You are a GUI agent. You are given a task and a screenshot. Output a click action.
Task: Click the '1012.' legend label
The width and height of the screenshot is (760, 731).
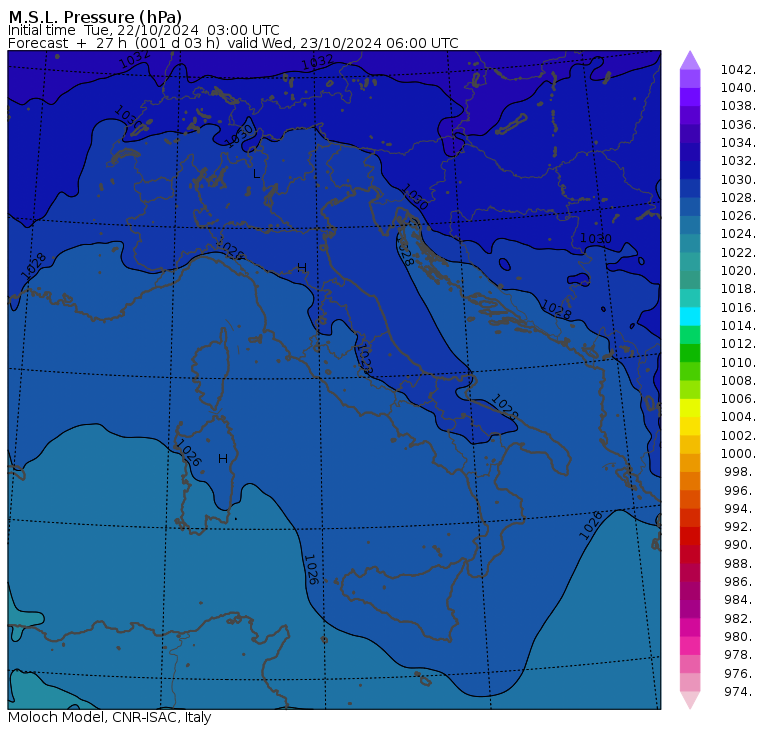click(738, 344)
